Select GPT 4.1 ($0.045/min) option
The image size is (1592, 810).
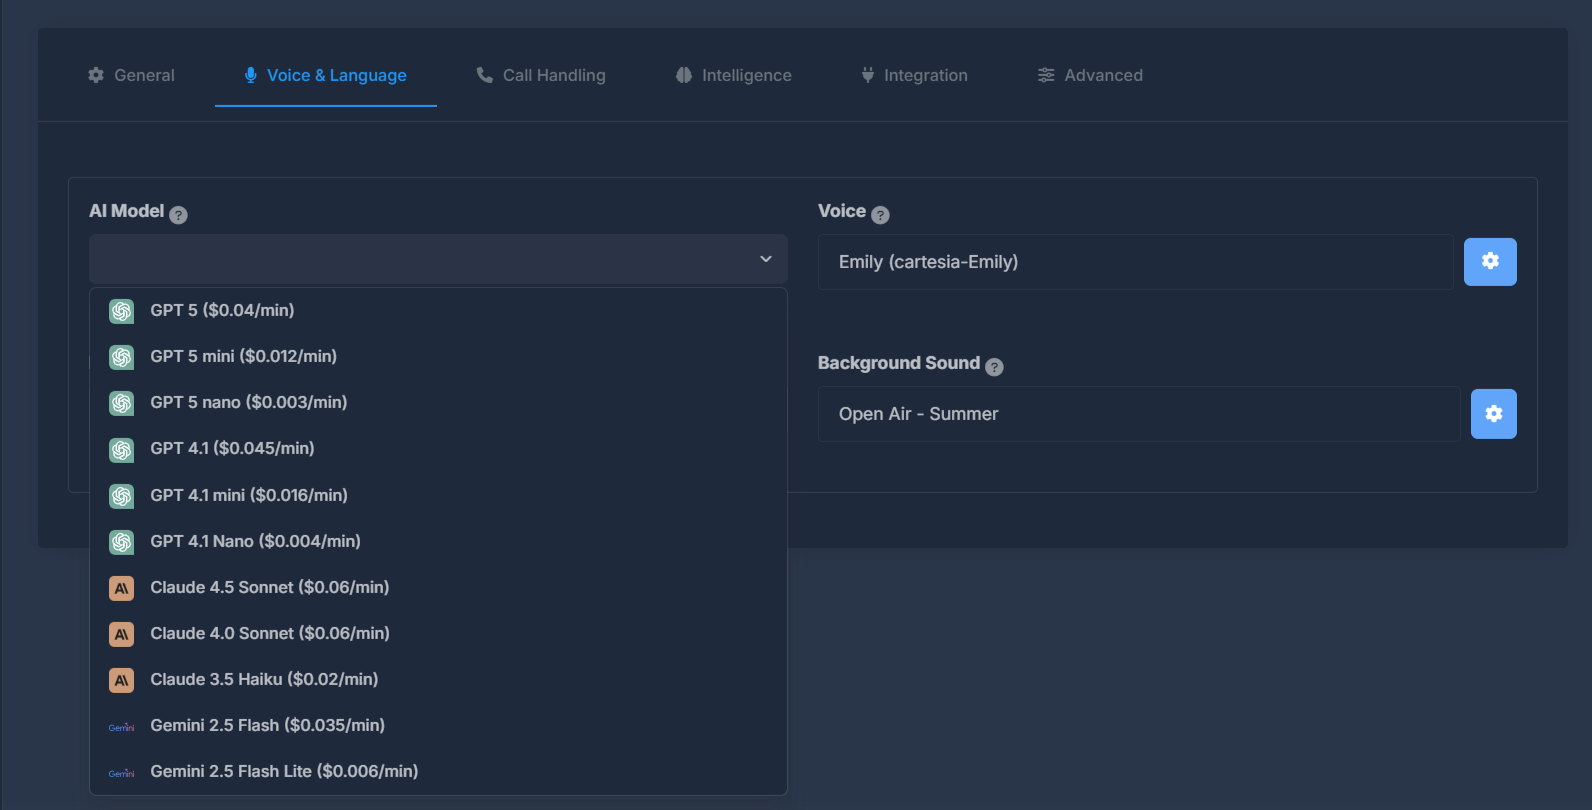(438, 449)
